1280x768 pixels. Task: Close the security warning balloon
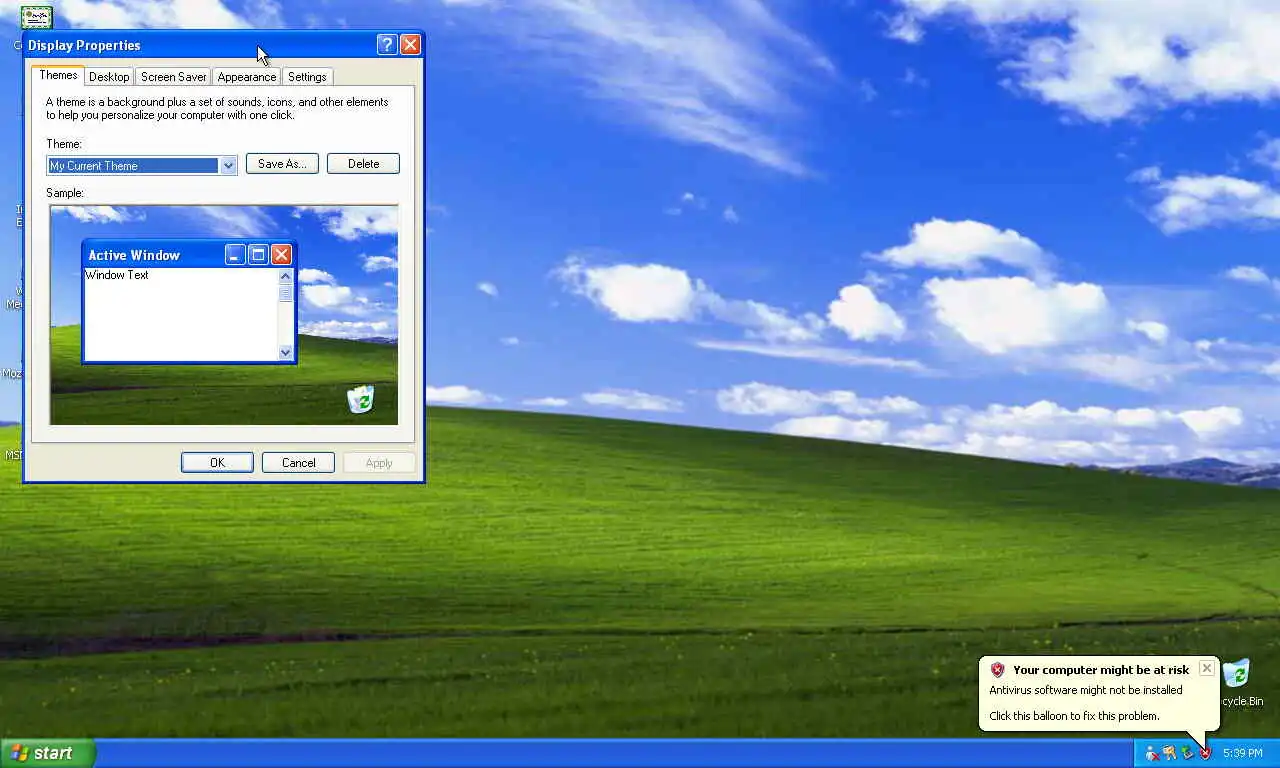[x=1207, y=668]
